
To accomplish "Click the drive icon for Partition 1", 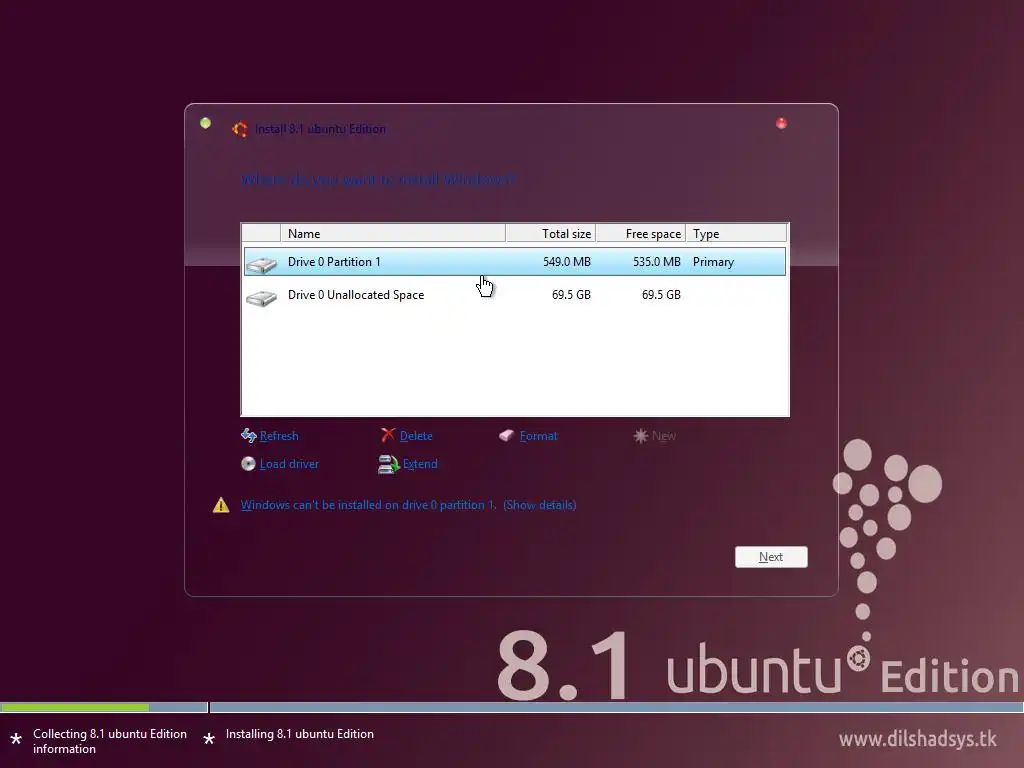I will click(x=261, y=264).
